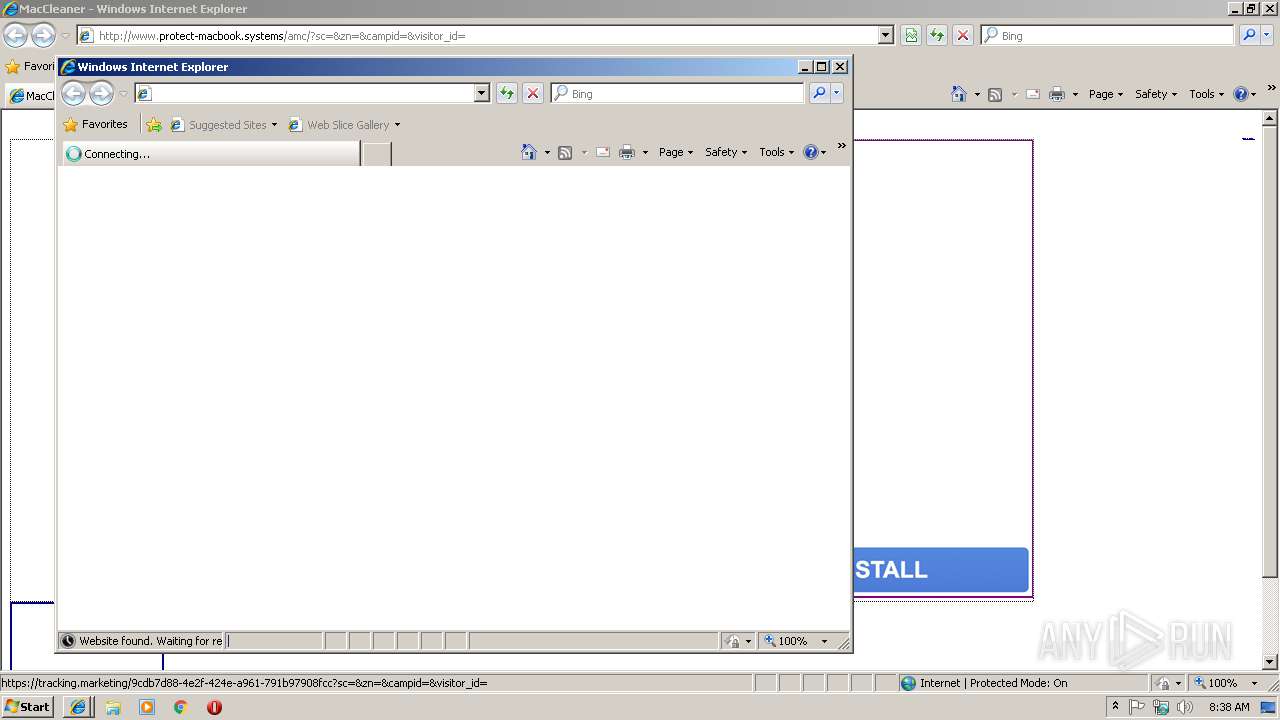Click address bar in MacCleaner window
The image size is (1280, 720).
click(x=478, y=35)
